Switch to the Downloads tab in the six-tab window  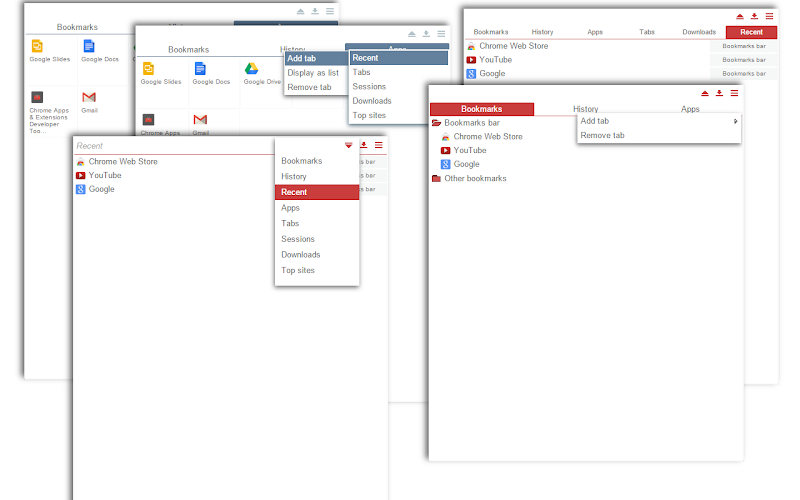699,32
